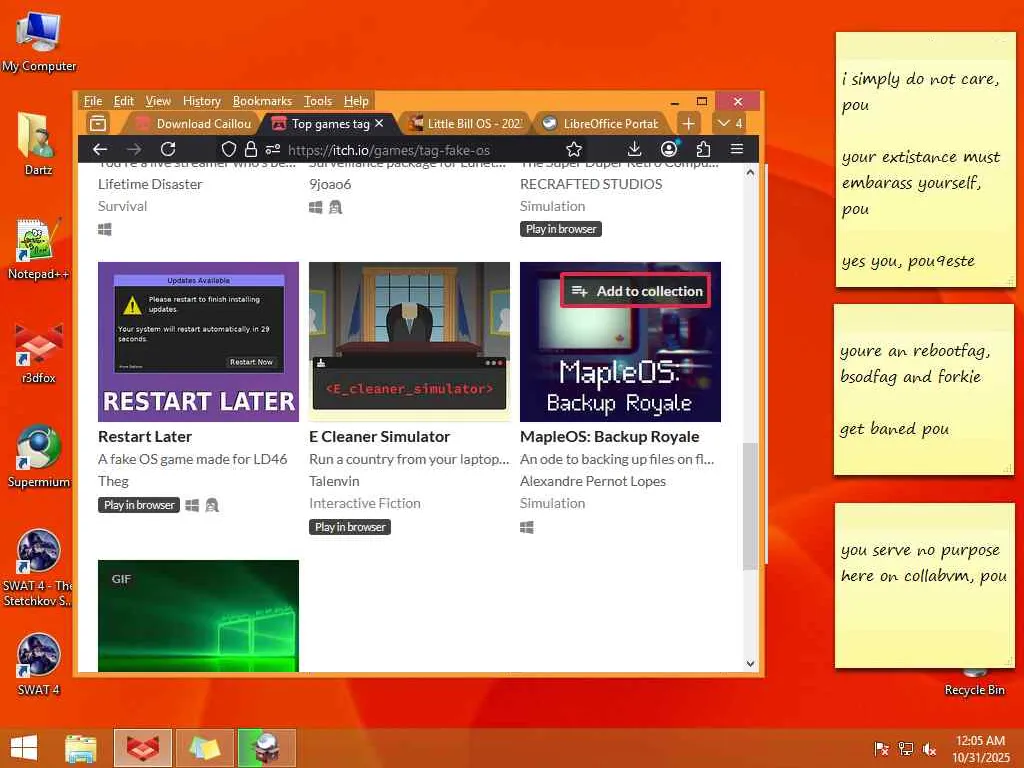This screenshot has height=768, width=1024.
Task: Open the Restart Later title link
Action: 145,436
